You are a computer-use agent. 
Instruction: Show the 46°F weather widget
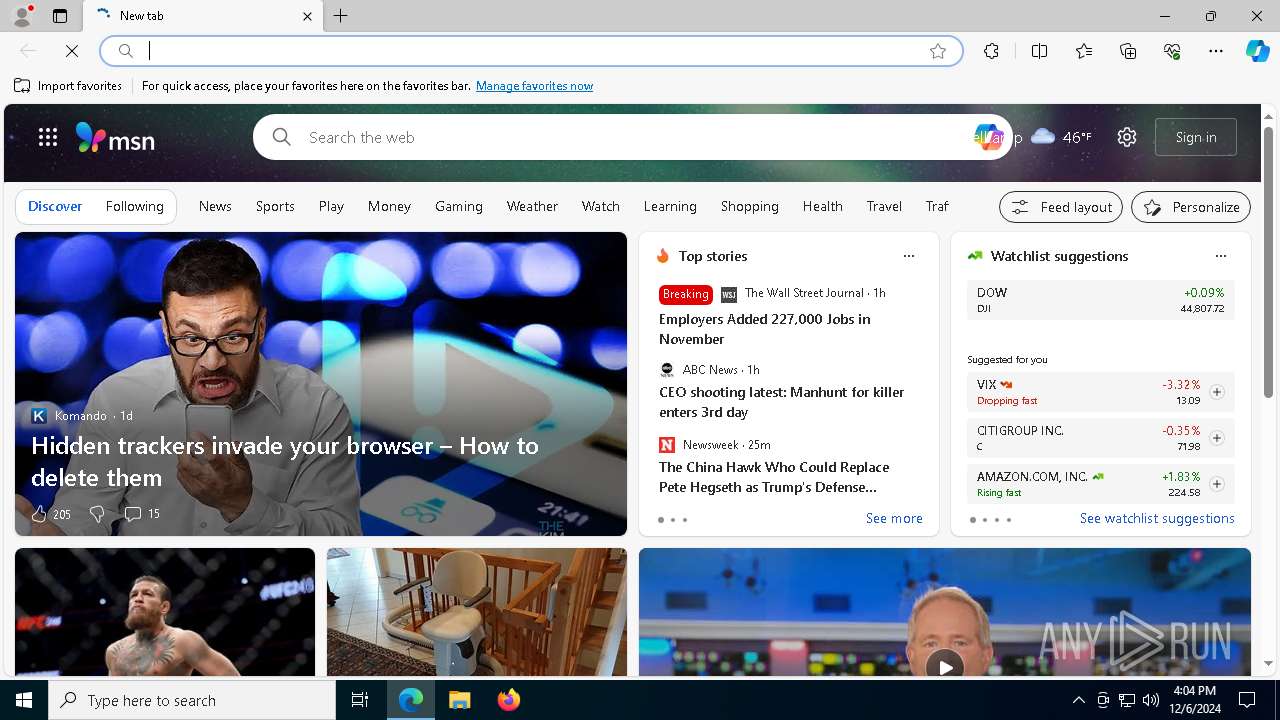tap(1061, 137)
